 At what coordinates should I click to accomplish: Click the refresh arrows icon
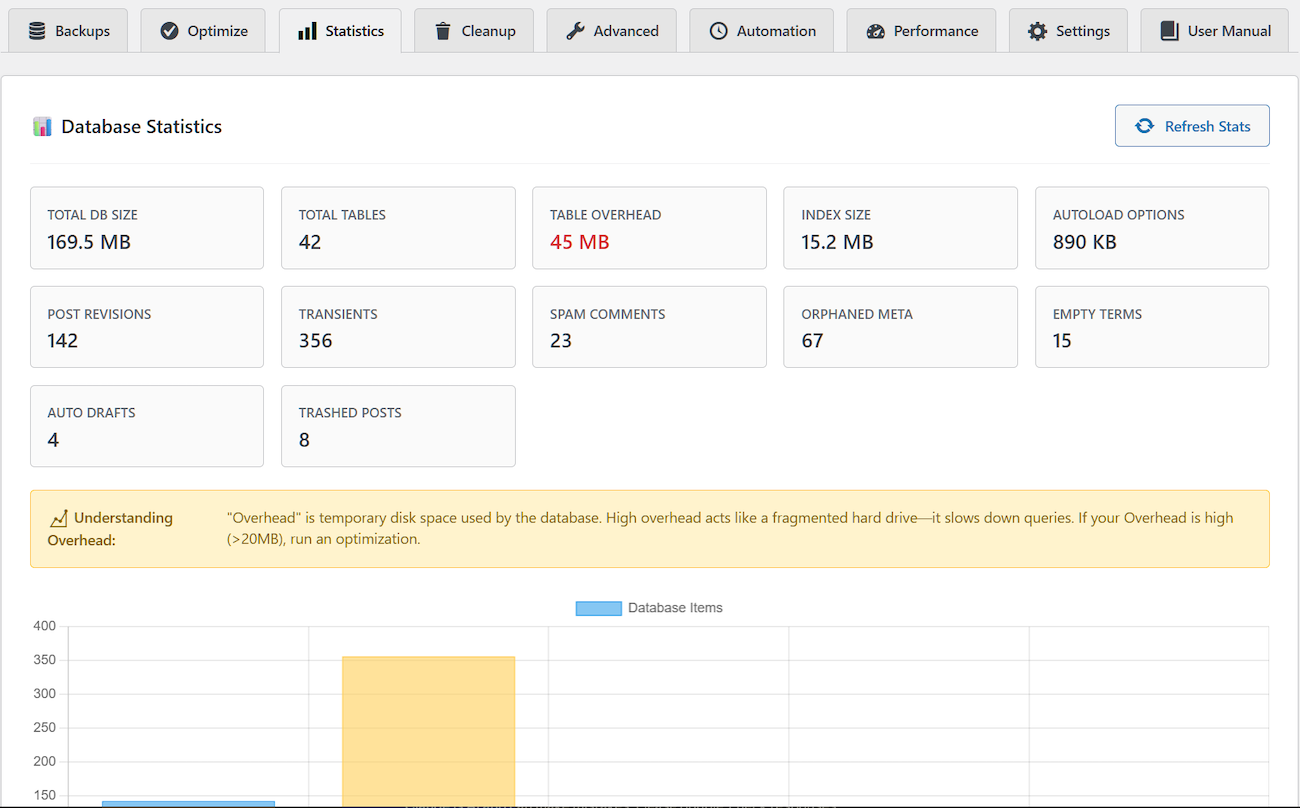(1144, 126)
